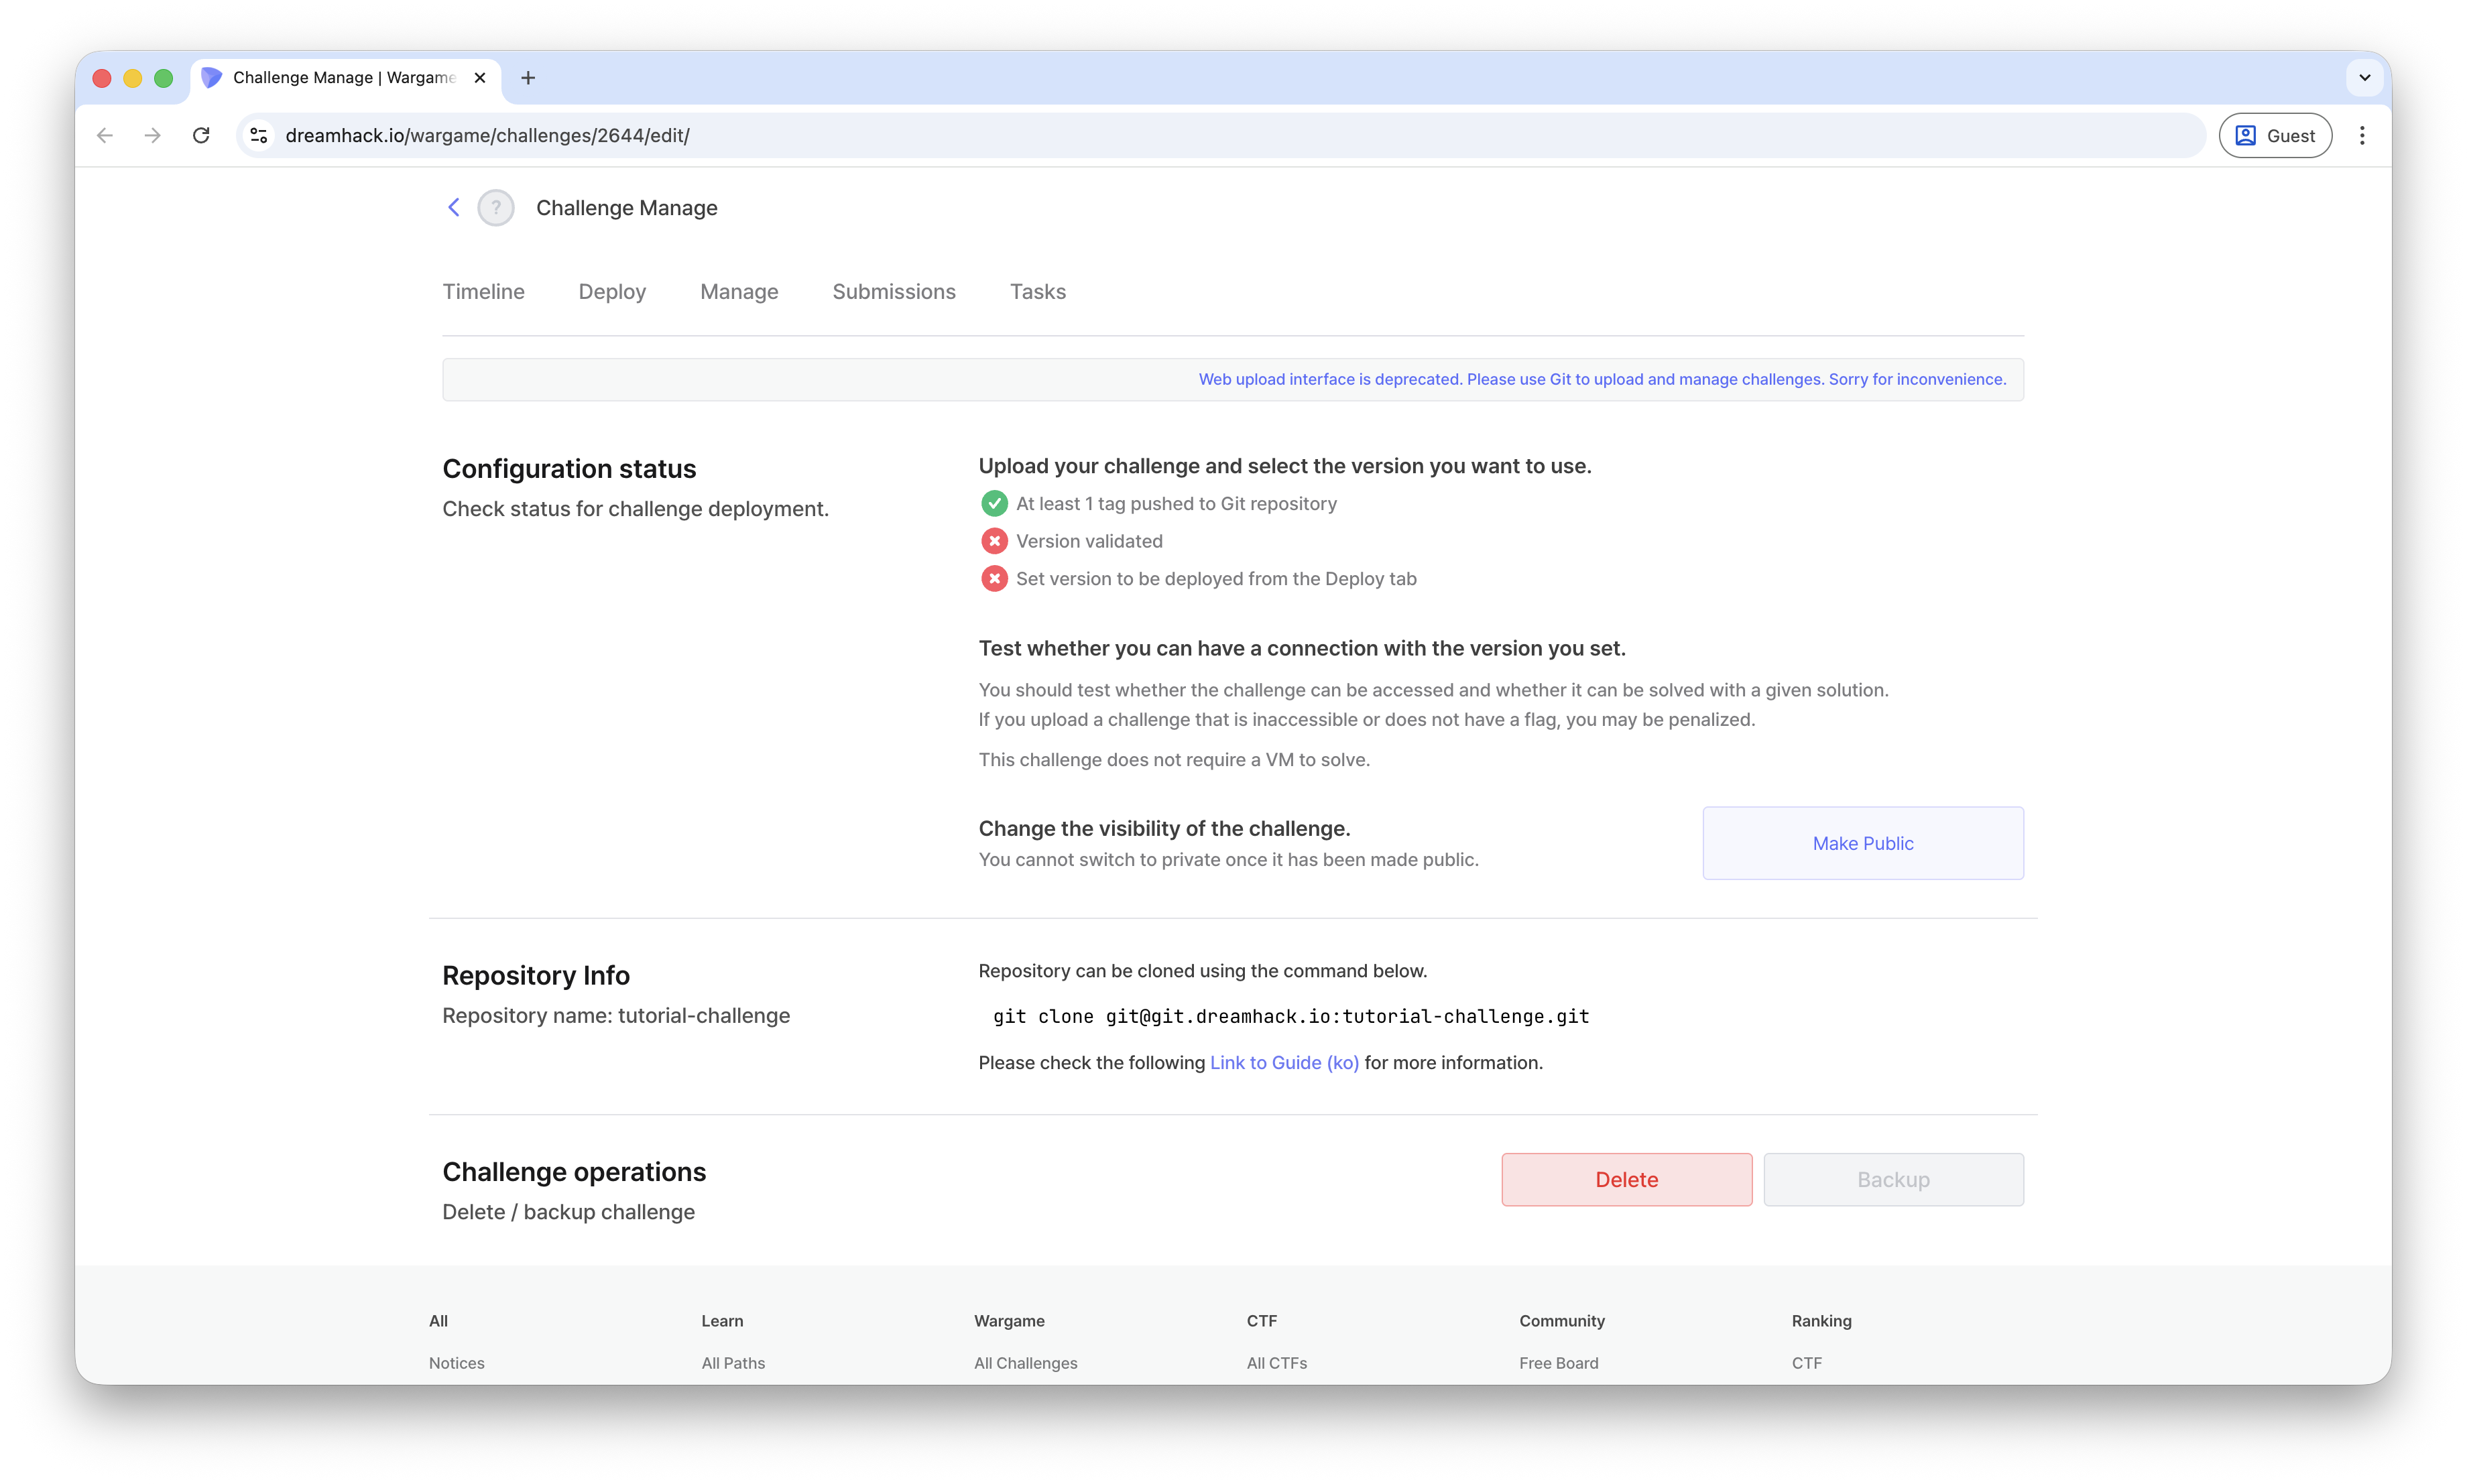This screenshot has height=1484, width=2467.
Task: Click the red Delete challenge button
Action: click(x=1626, y=1179)
